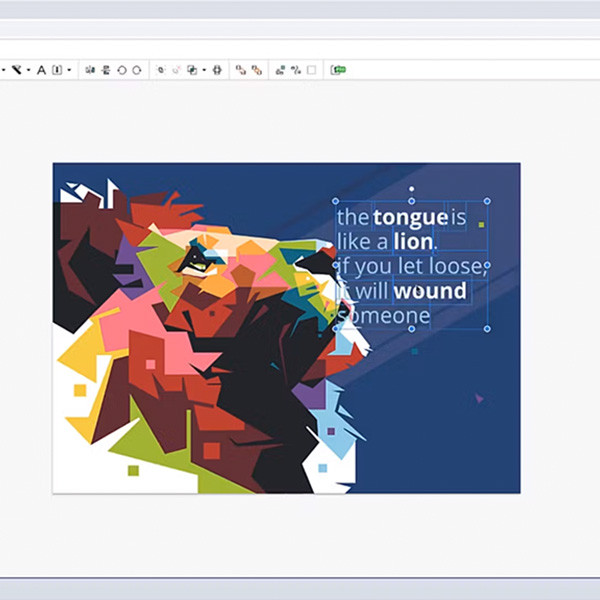Select the knife-shaped cutting tool in toolbar
600x600 pixels.
[x=16, y=70]
